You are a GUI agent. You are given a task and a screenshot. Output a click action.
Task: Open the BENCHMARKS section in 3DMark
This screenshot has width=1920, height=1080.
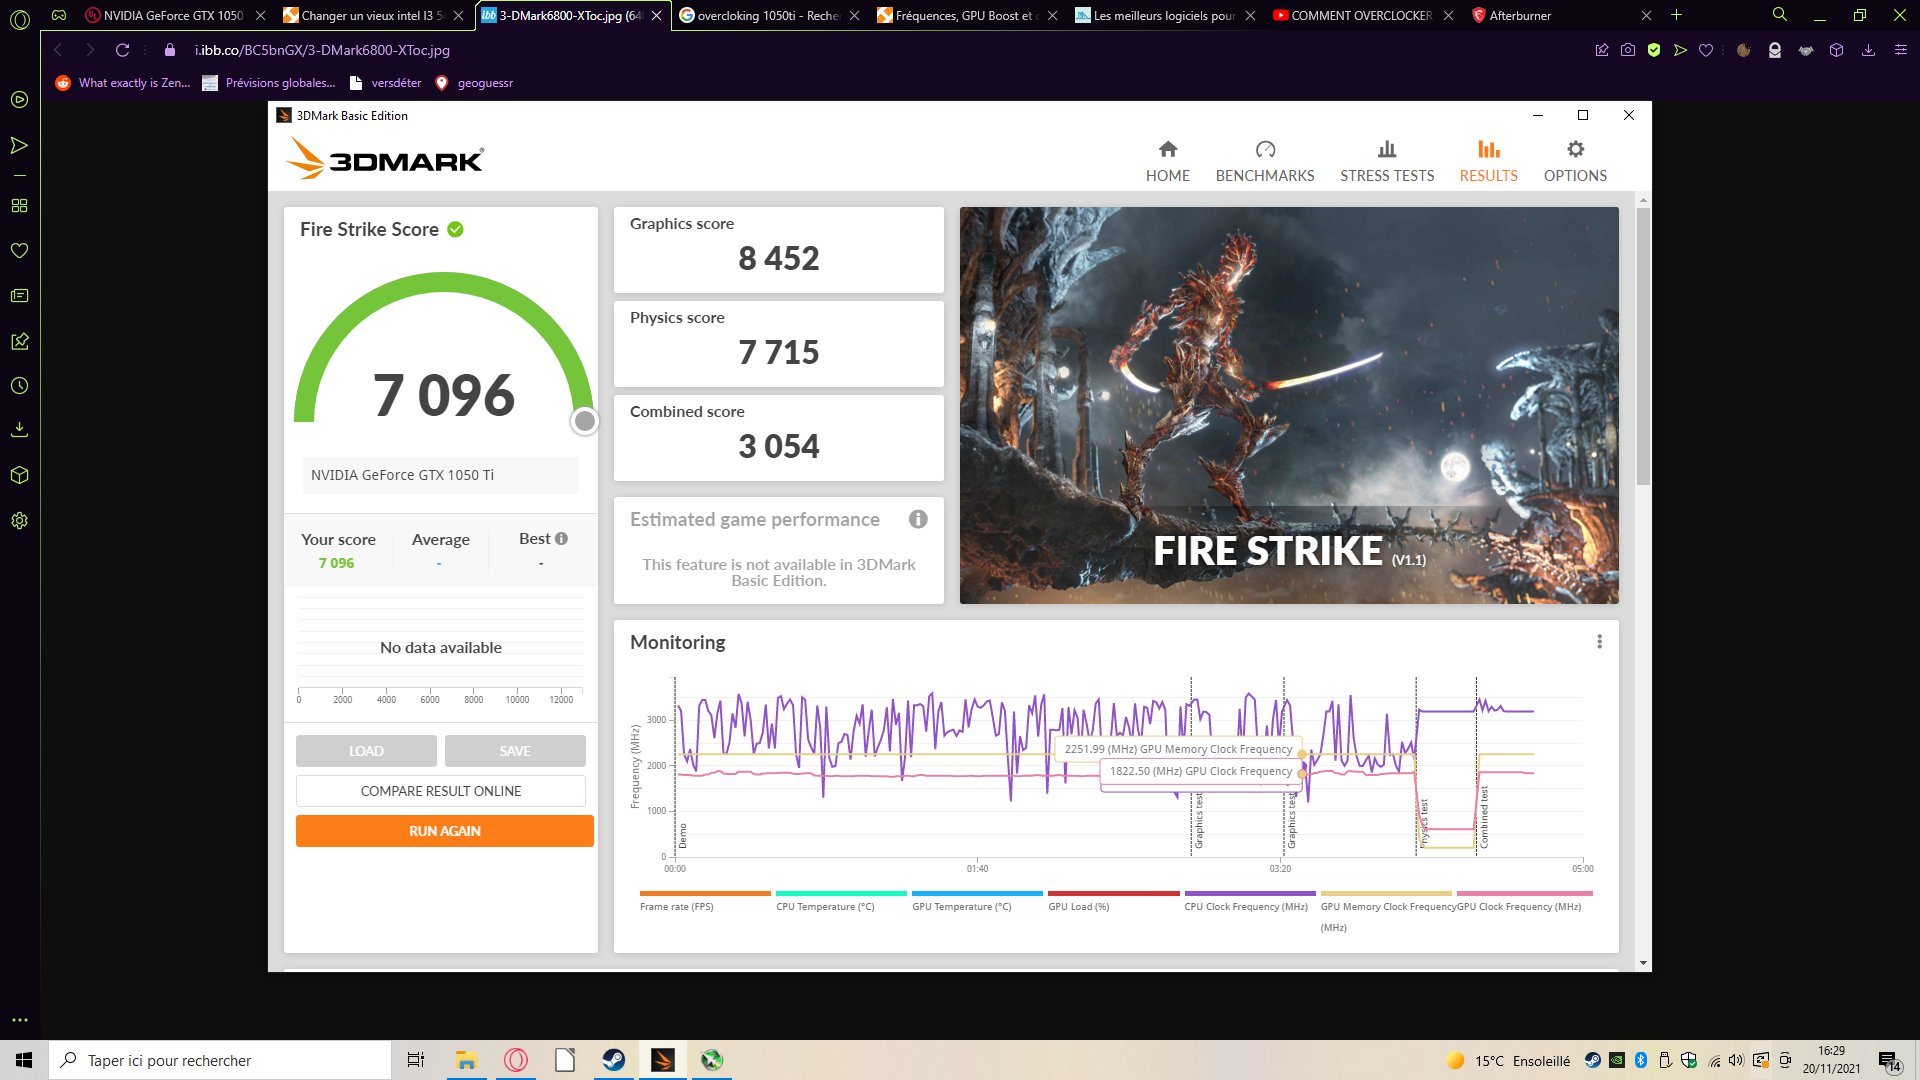point(1264,161)
